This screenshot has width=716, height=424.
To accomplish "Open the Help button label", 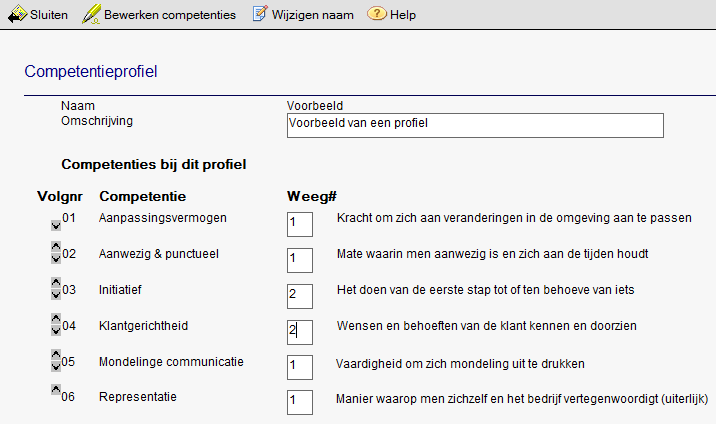I will pyautogui.click(x=403, y=15).
